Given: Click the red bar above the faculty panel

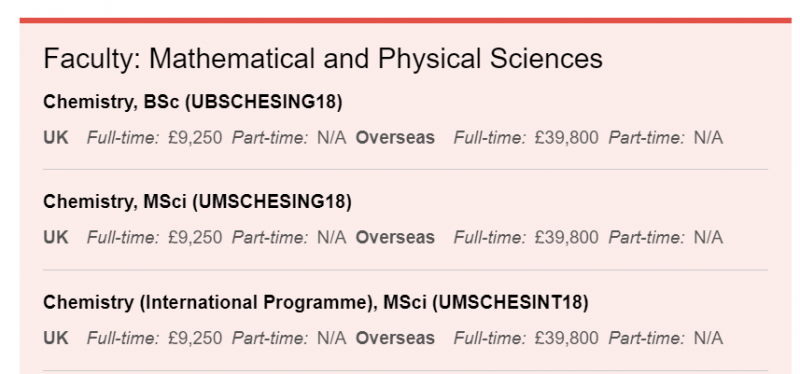Looking at the screenshot, I should [406, 20].
